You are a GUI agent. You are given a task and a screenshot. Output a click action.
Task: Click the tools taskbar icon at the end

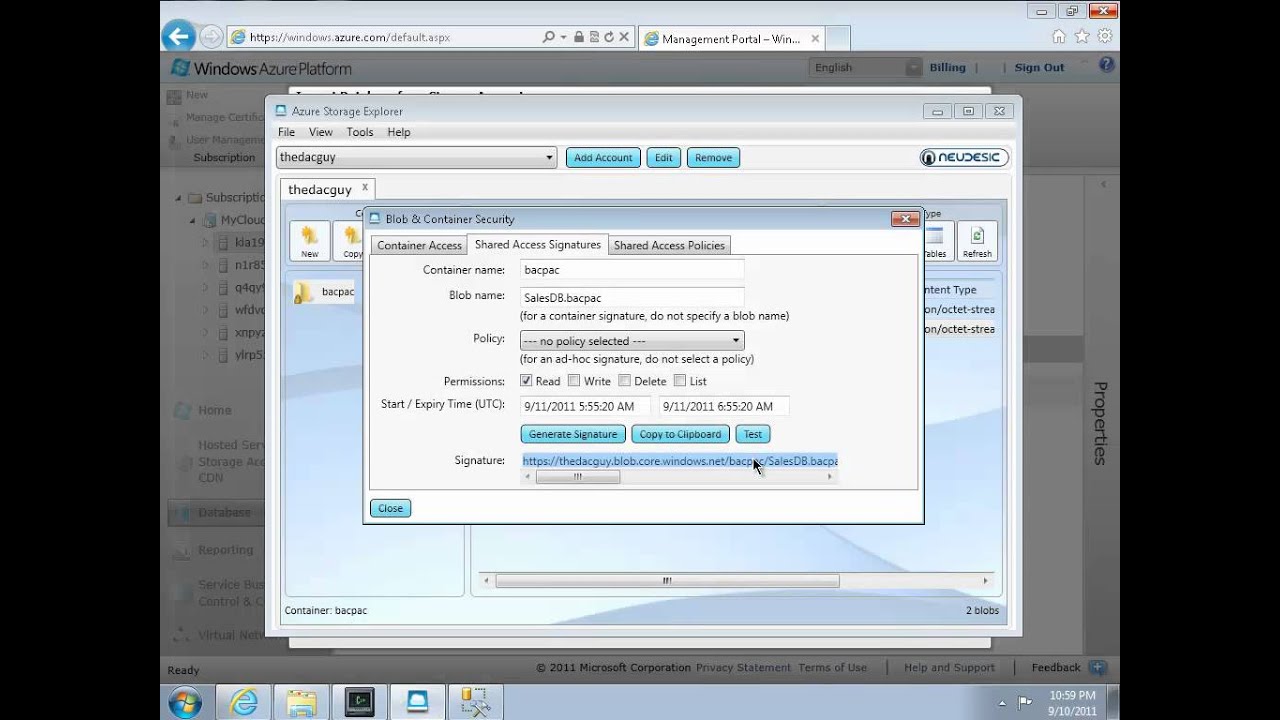pos(475,702)
